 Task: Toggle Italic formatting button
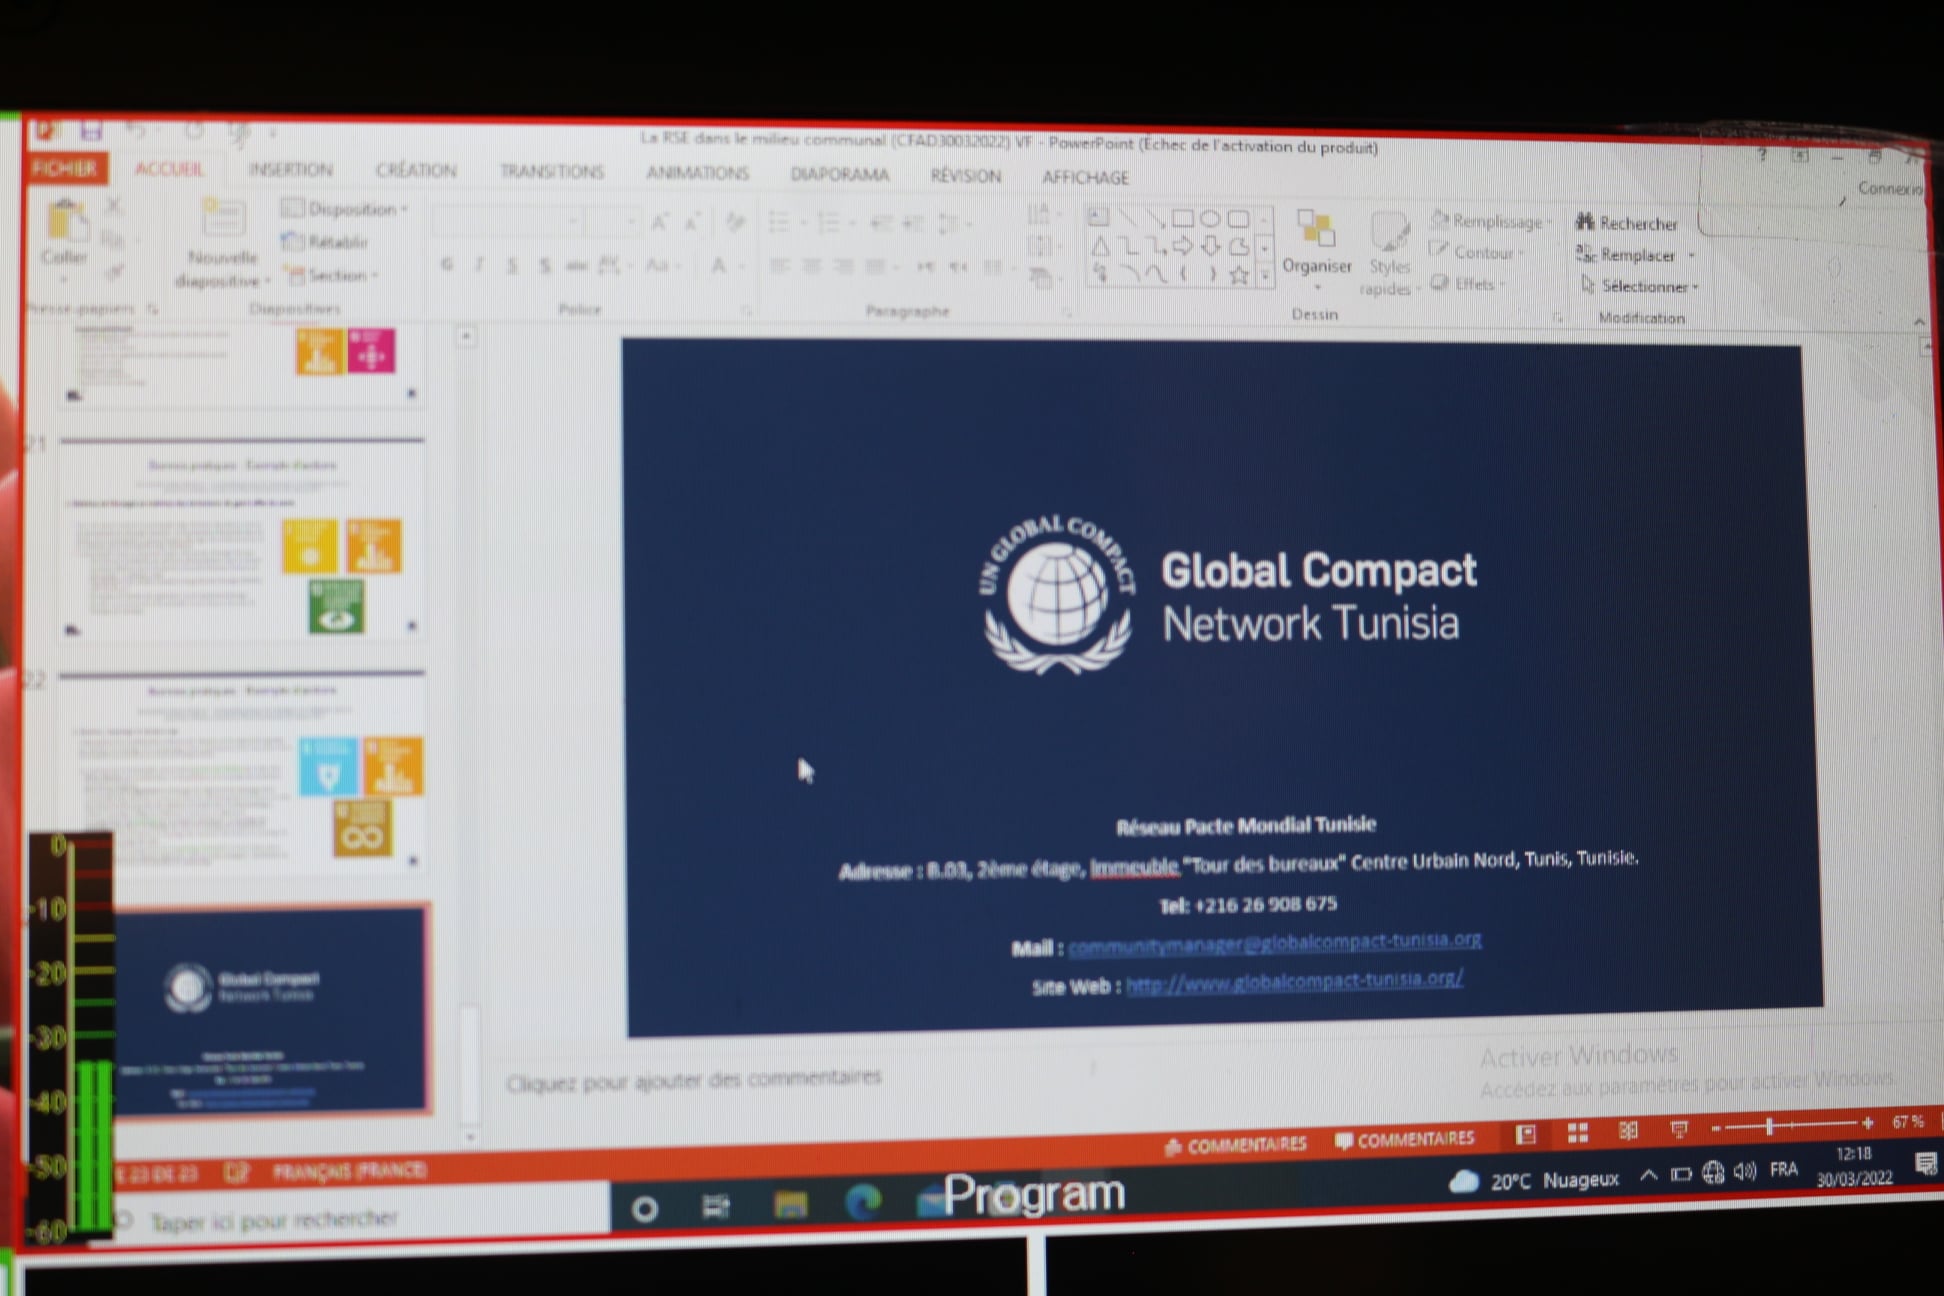point(479,264)
